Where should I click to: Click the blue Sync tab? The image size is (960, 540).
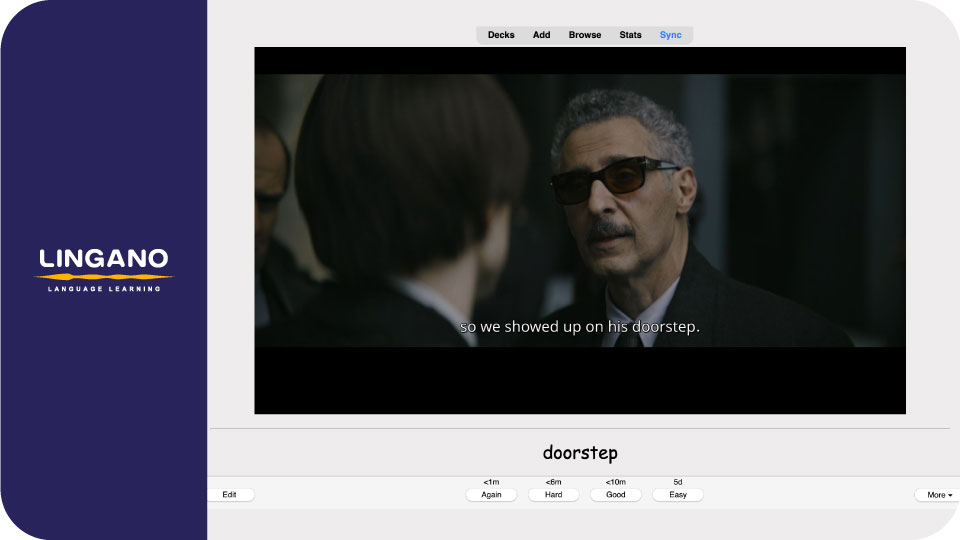(670, 35)
